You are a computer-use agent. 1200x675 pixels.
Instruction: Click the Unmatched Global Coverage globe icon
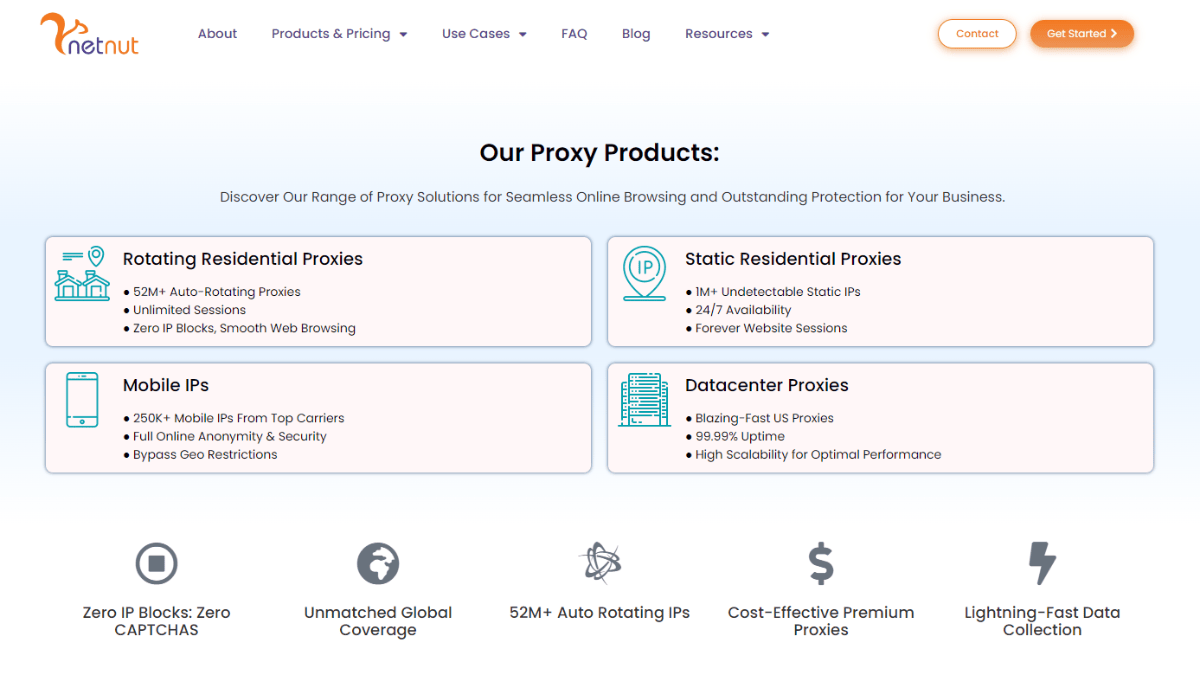pyautogui.click(x=378, y=564)
